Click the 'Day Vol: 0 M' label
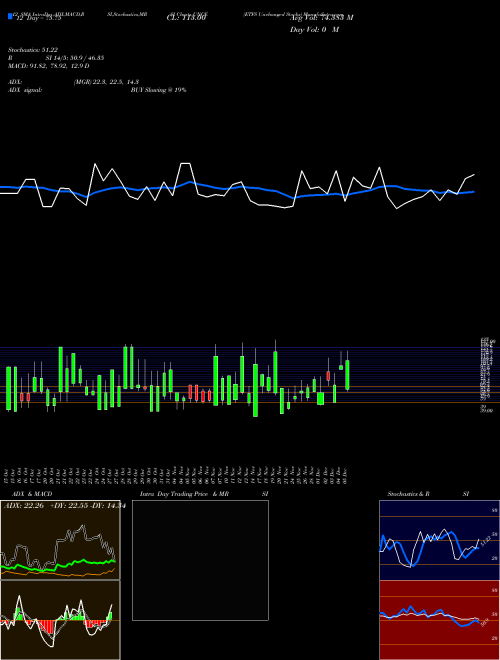Image resolution: width=500 pixels, height=660 pixels. [x=314, y=30]
